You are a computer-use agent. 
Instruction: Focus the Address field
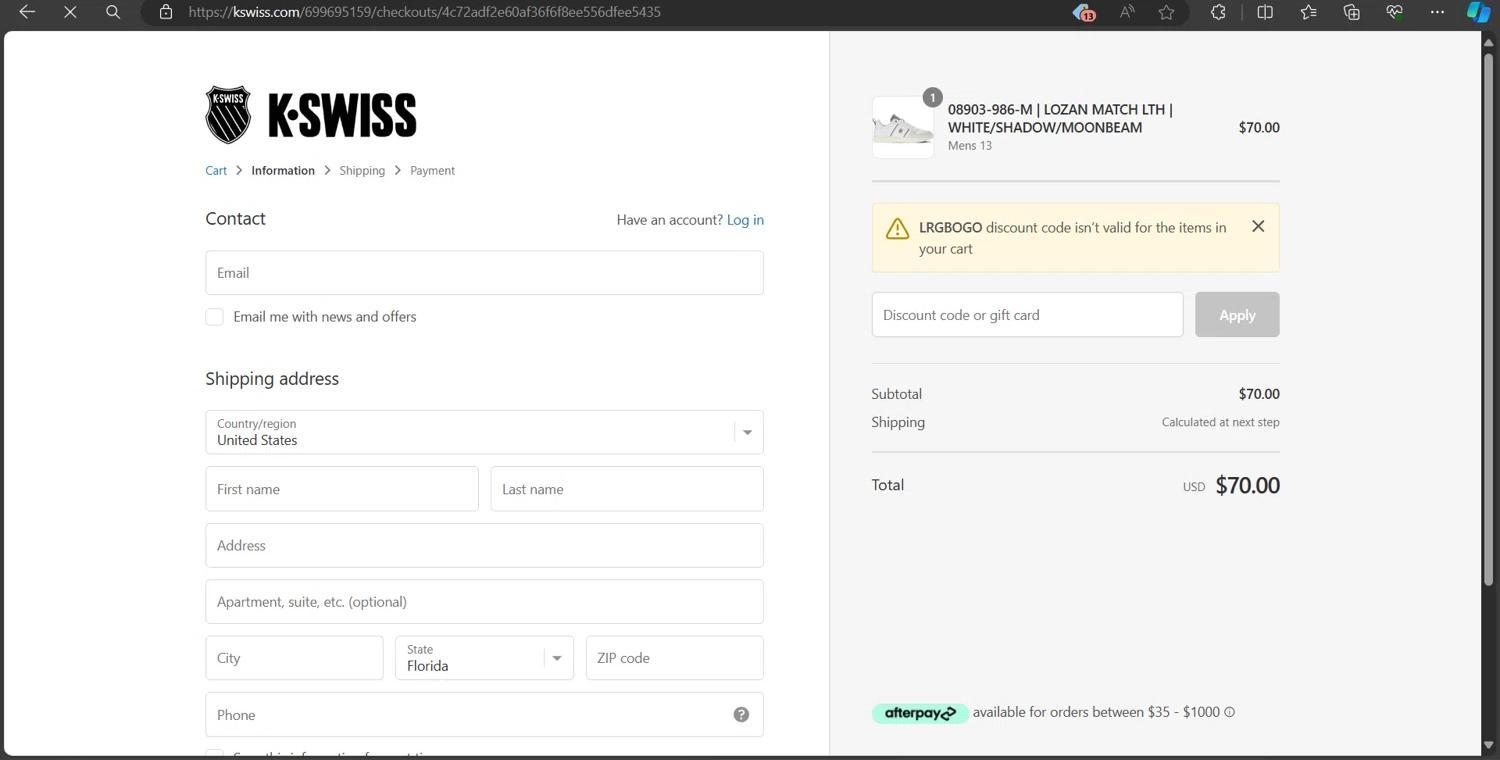(x=484, y=545)
